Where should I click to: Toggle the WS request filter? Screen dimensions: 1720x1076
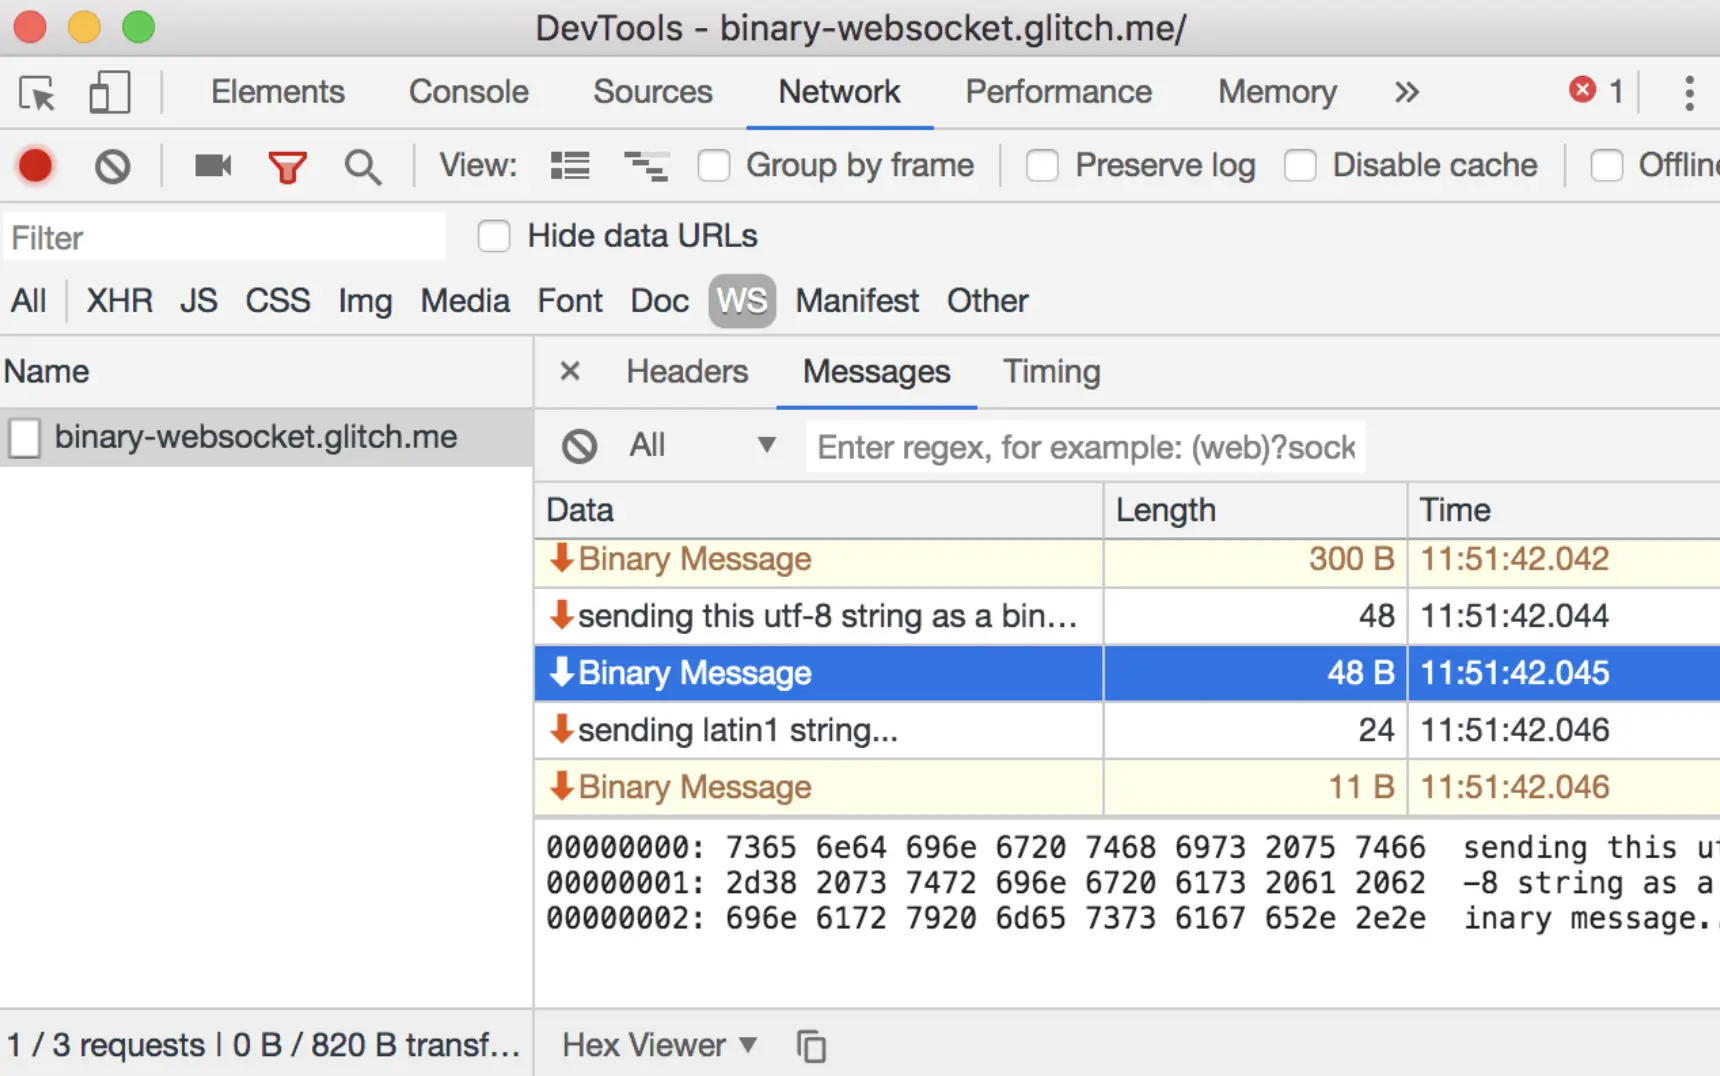pyautogui.click(x=742, y=300)
